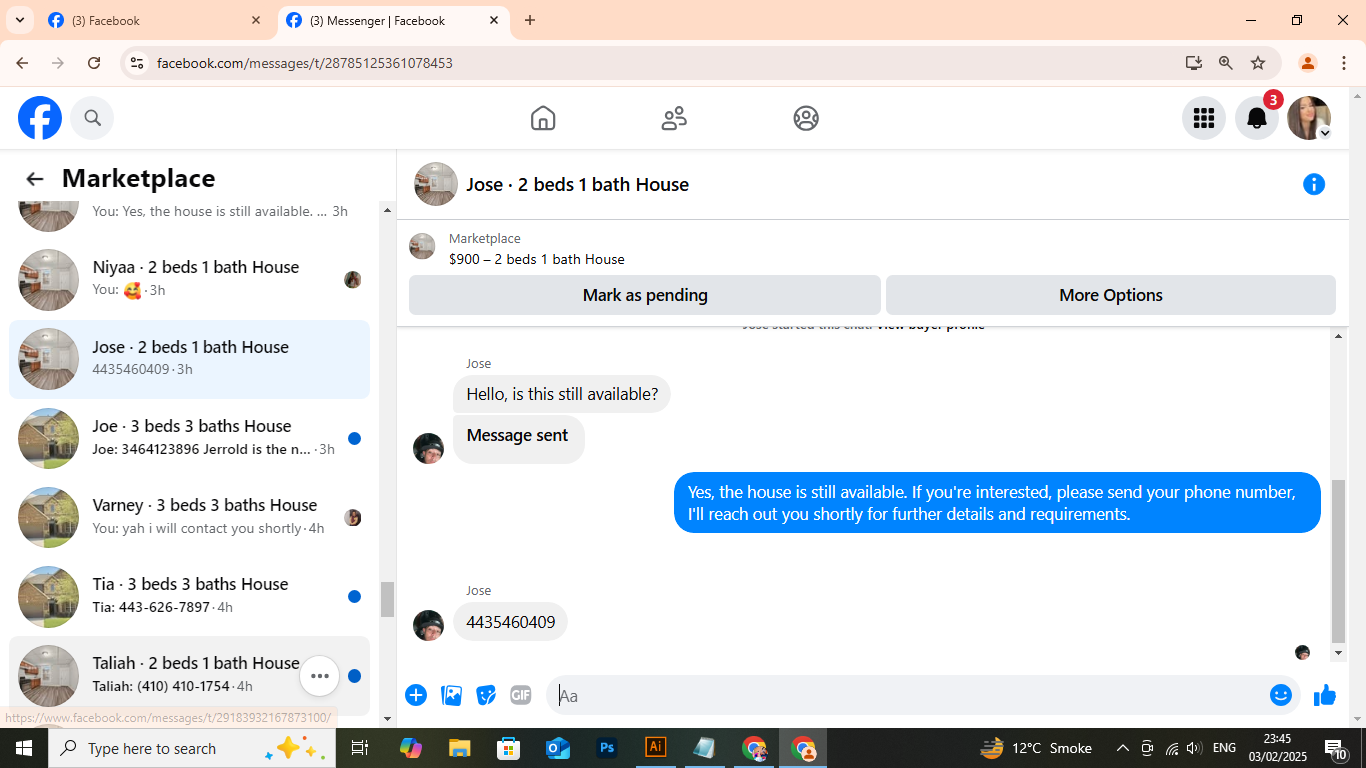The width and height of the screenshot is (1366, 768).
Task: Send a thumbs-up like
Action: click(1325, 695)
